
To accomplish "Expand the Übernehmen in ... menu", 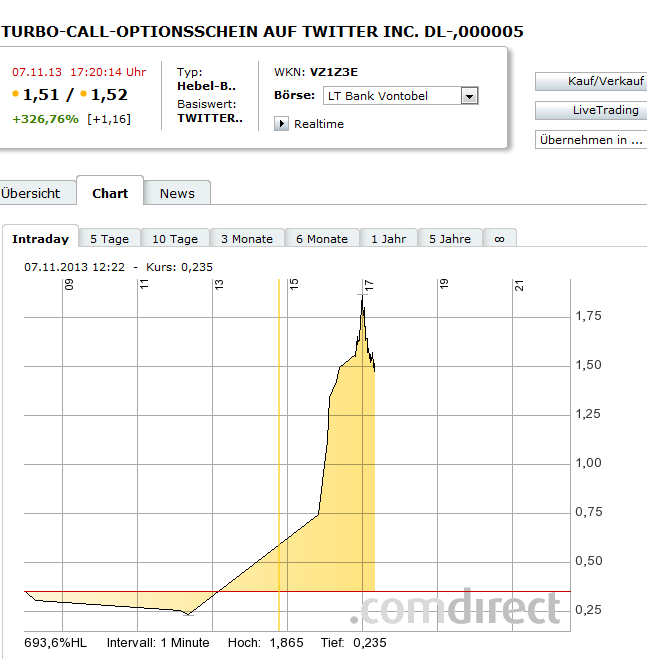I will [x=591, y=140].
